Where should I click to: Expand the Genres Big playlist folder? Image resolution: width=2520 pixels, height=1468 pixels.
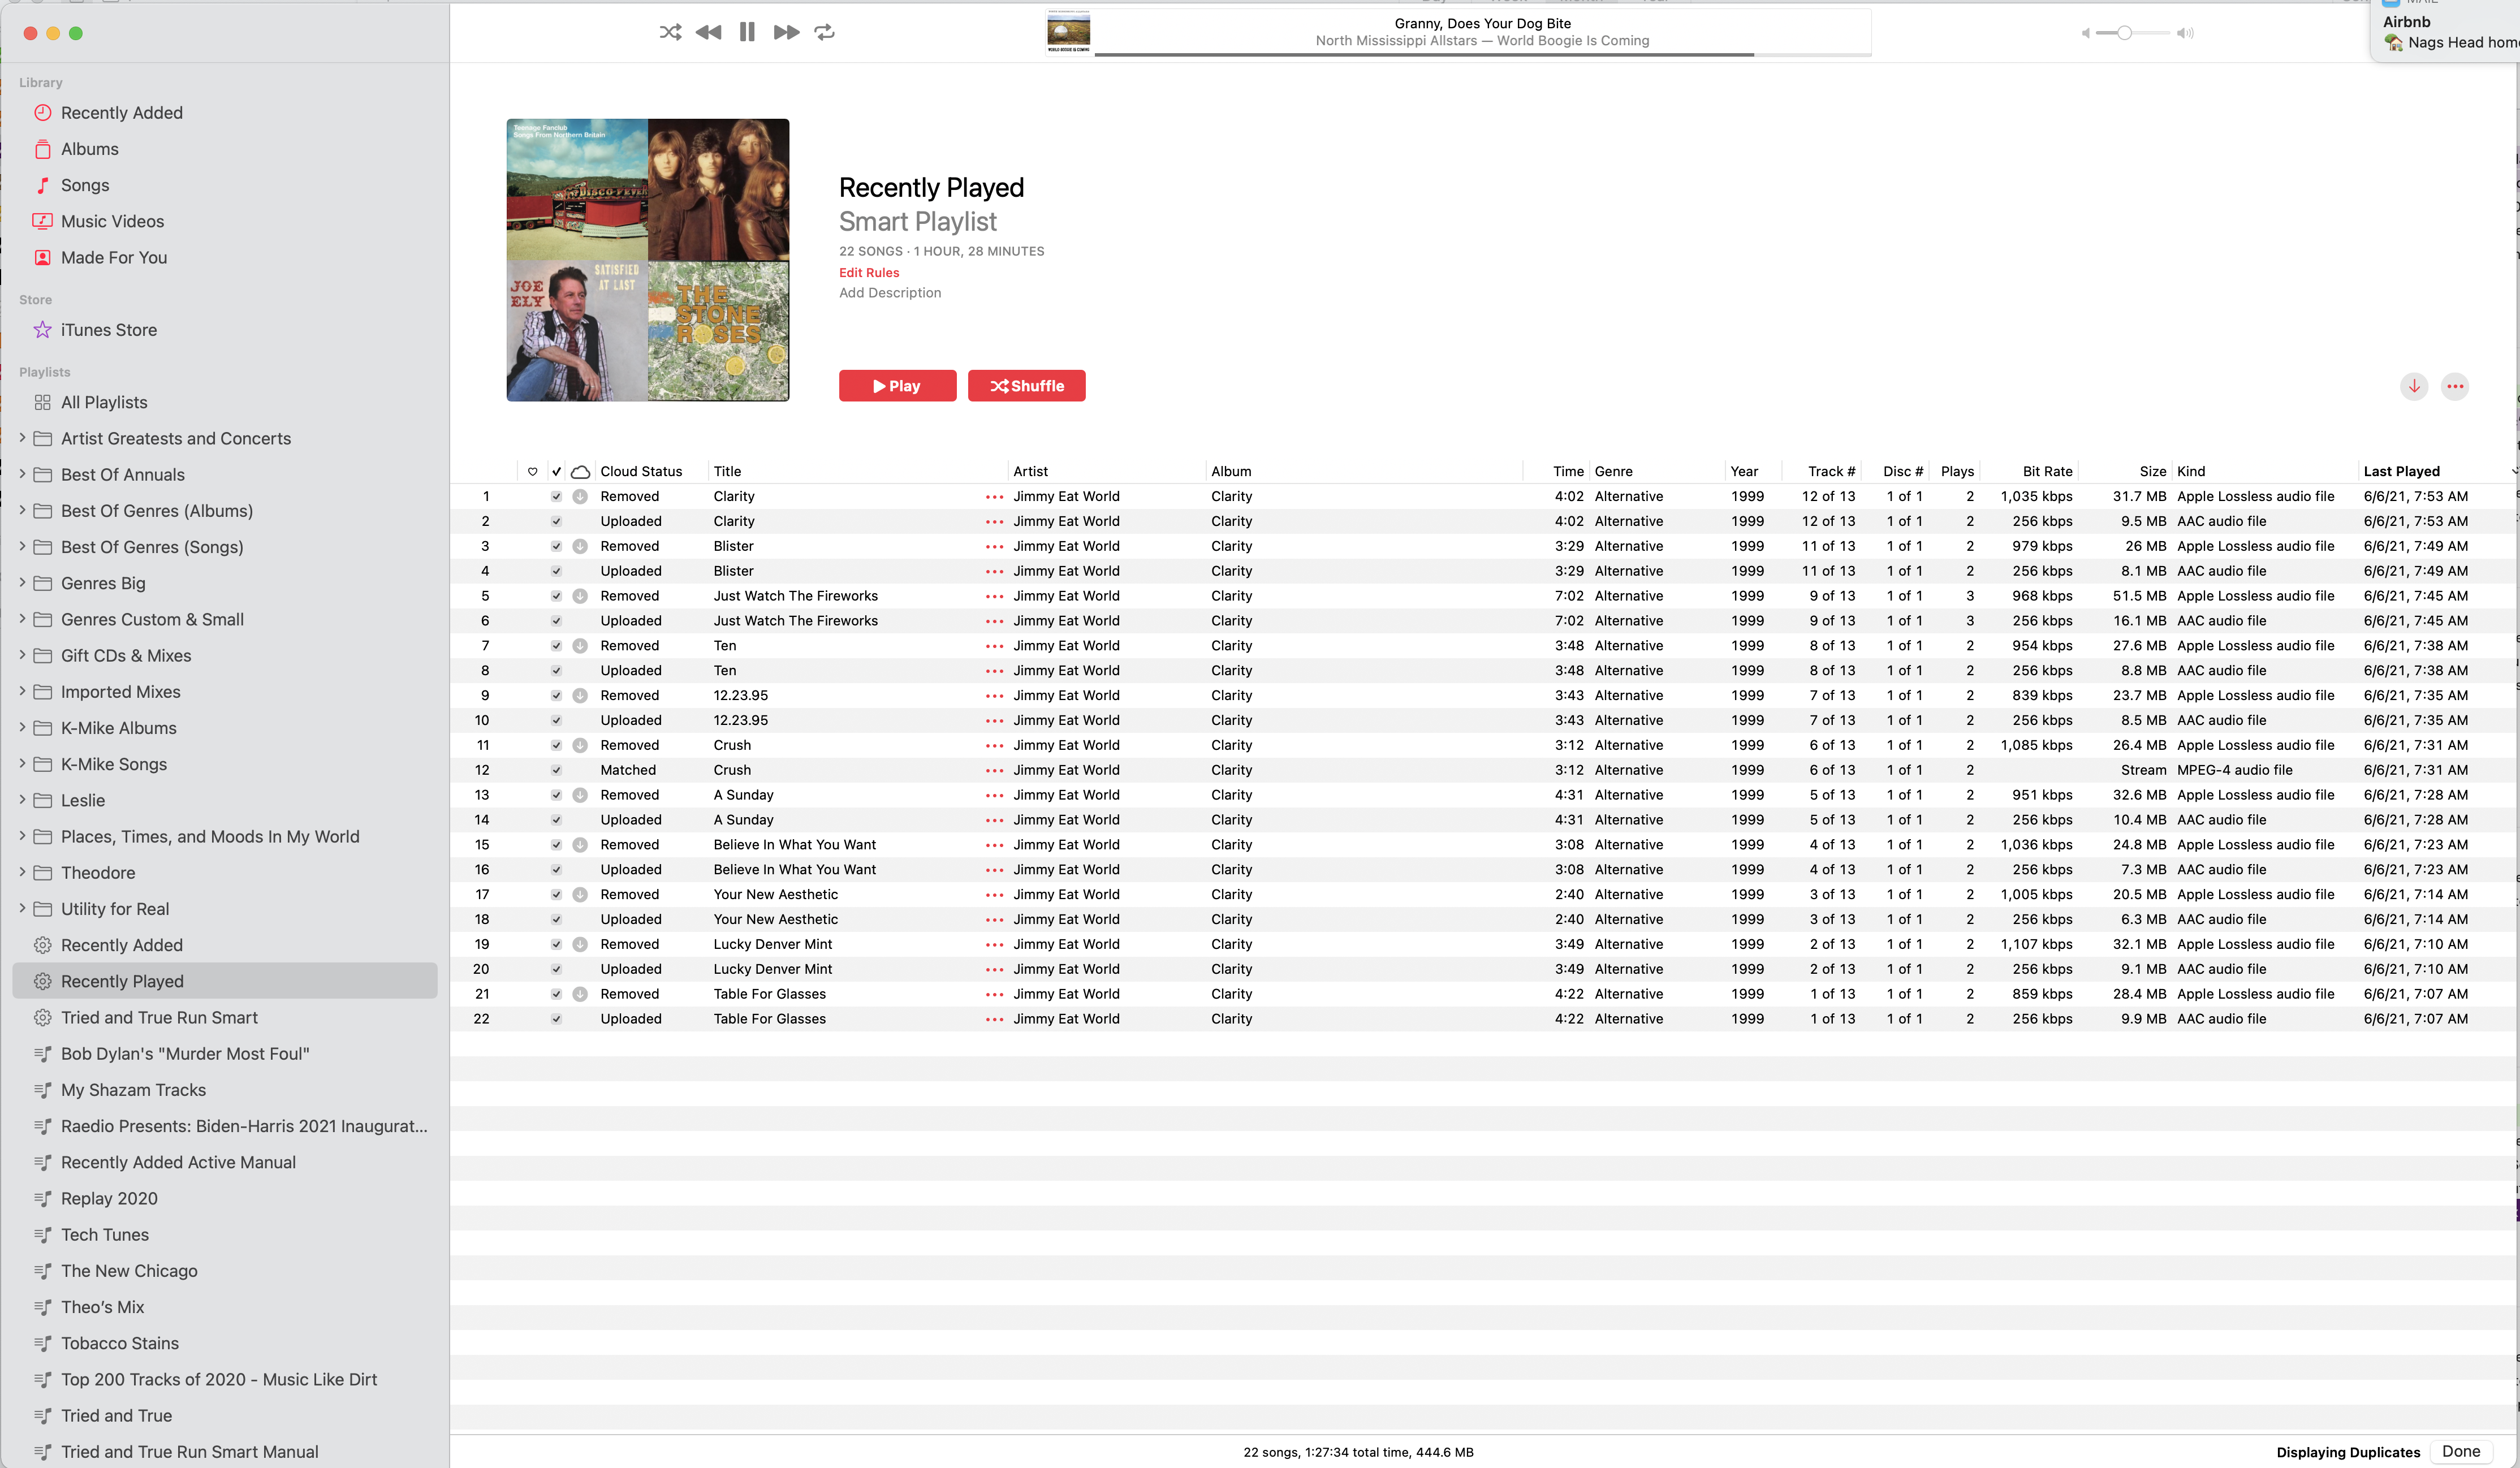(22, 583)
